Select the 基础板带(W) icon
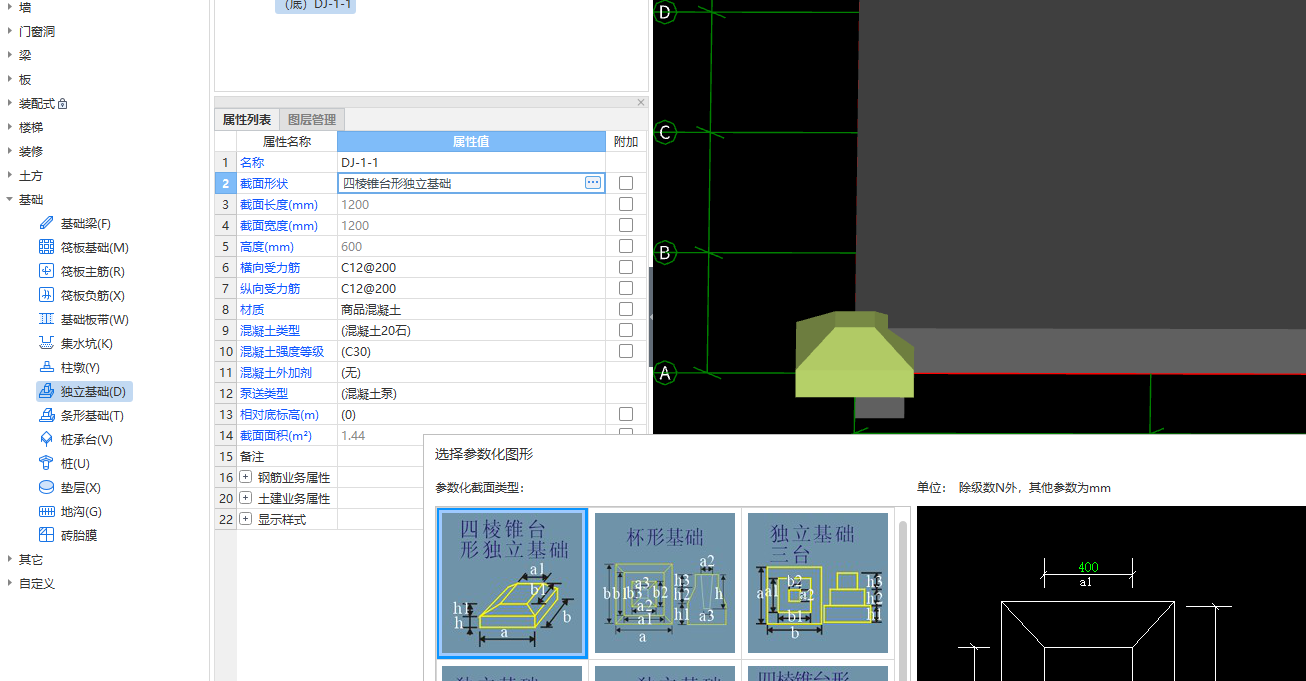This screenshot has width=1306, height=681. click(x=46, y=319)
